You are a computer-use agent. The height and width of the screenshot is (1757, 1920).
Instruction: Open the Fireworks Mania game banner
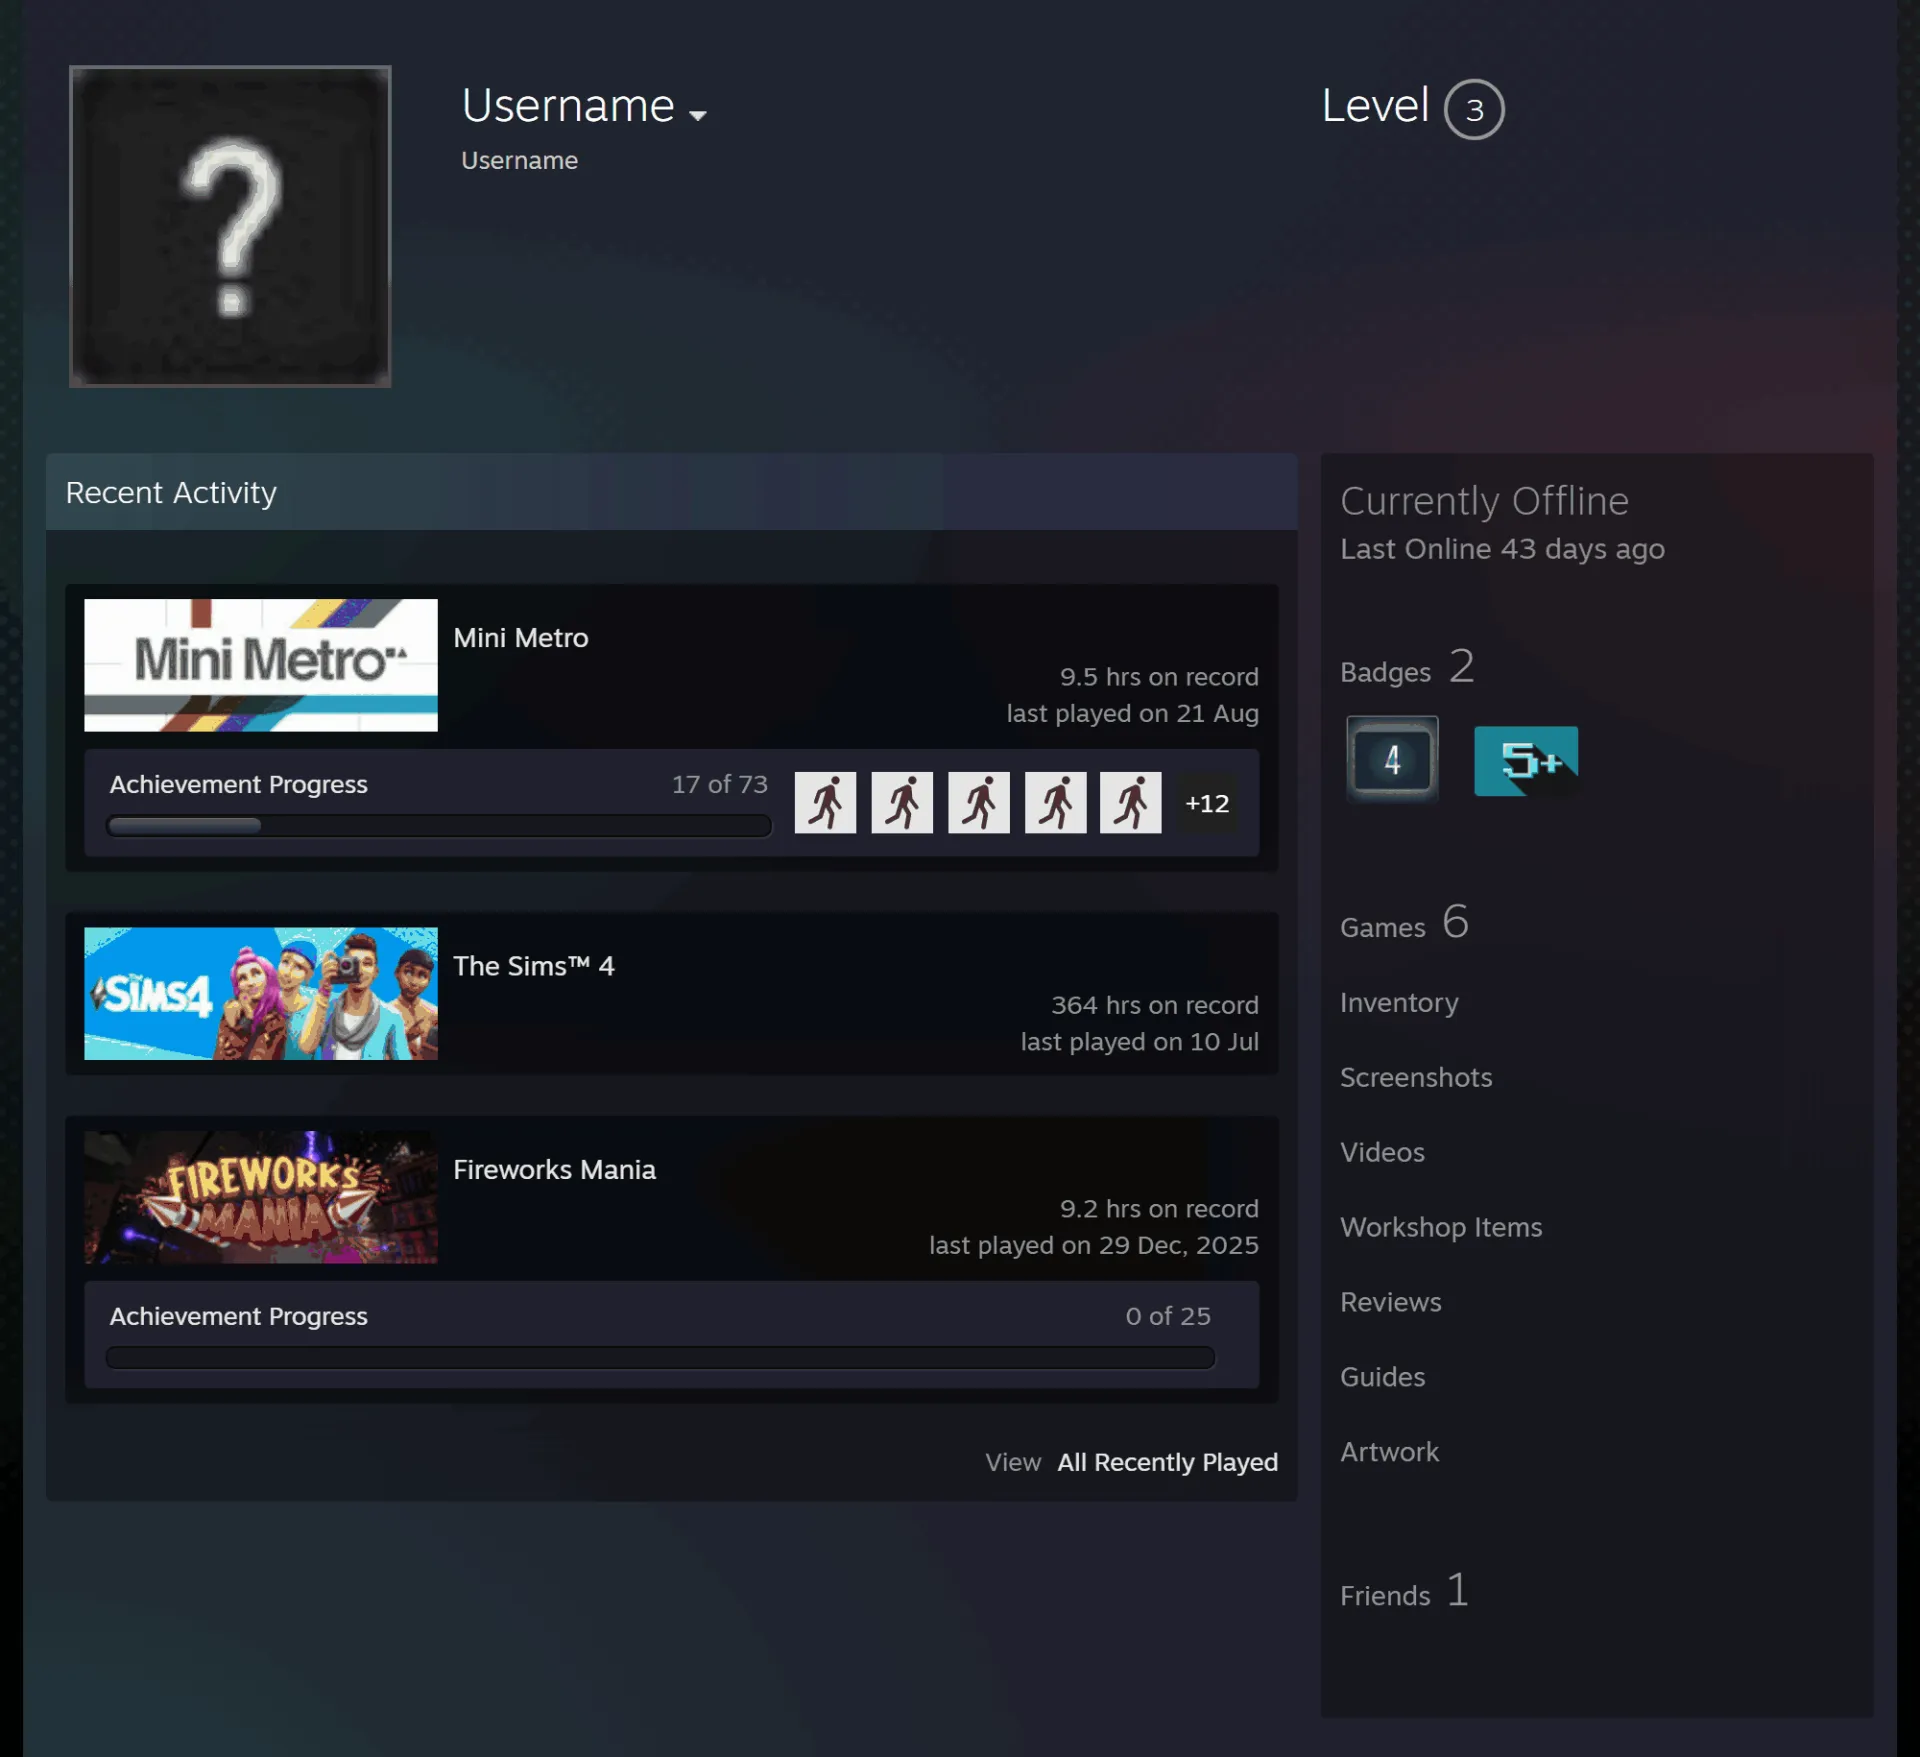tap(261, 1197)
